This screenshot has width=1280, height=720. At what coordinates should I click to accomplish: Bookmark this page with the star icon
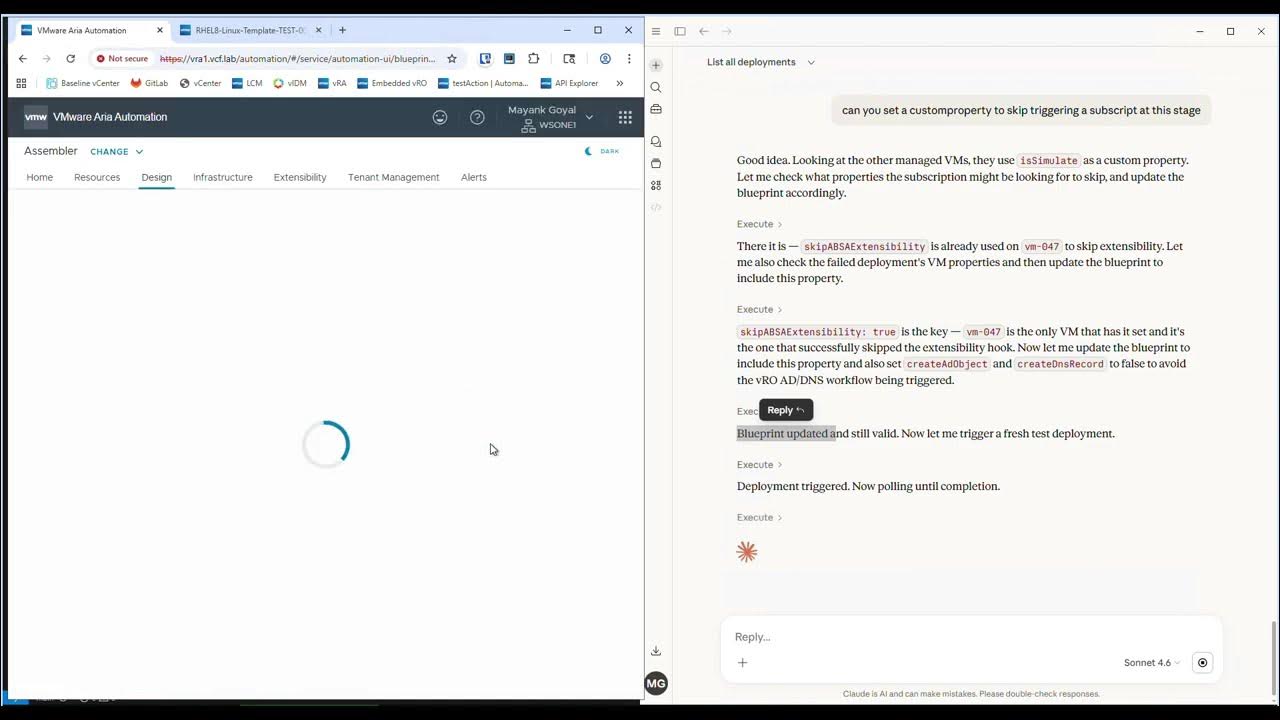[x=452, y=59]
